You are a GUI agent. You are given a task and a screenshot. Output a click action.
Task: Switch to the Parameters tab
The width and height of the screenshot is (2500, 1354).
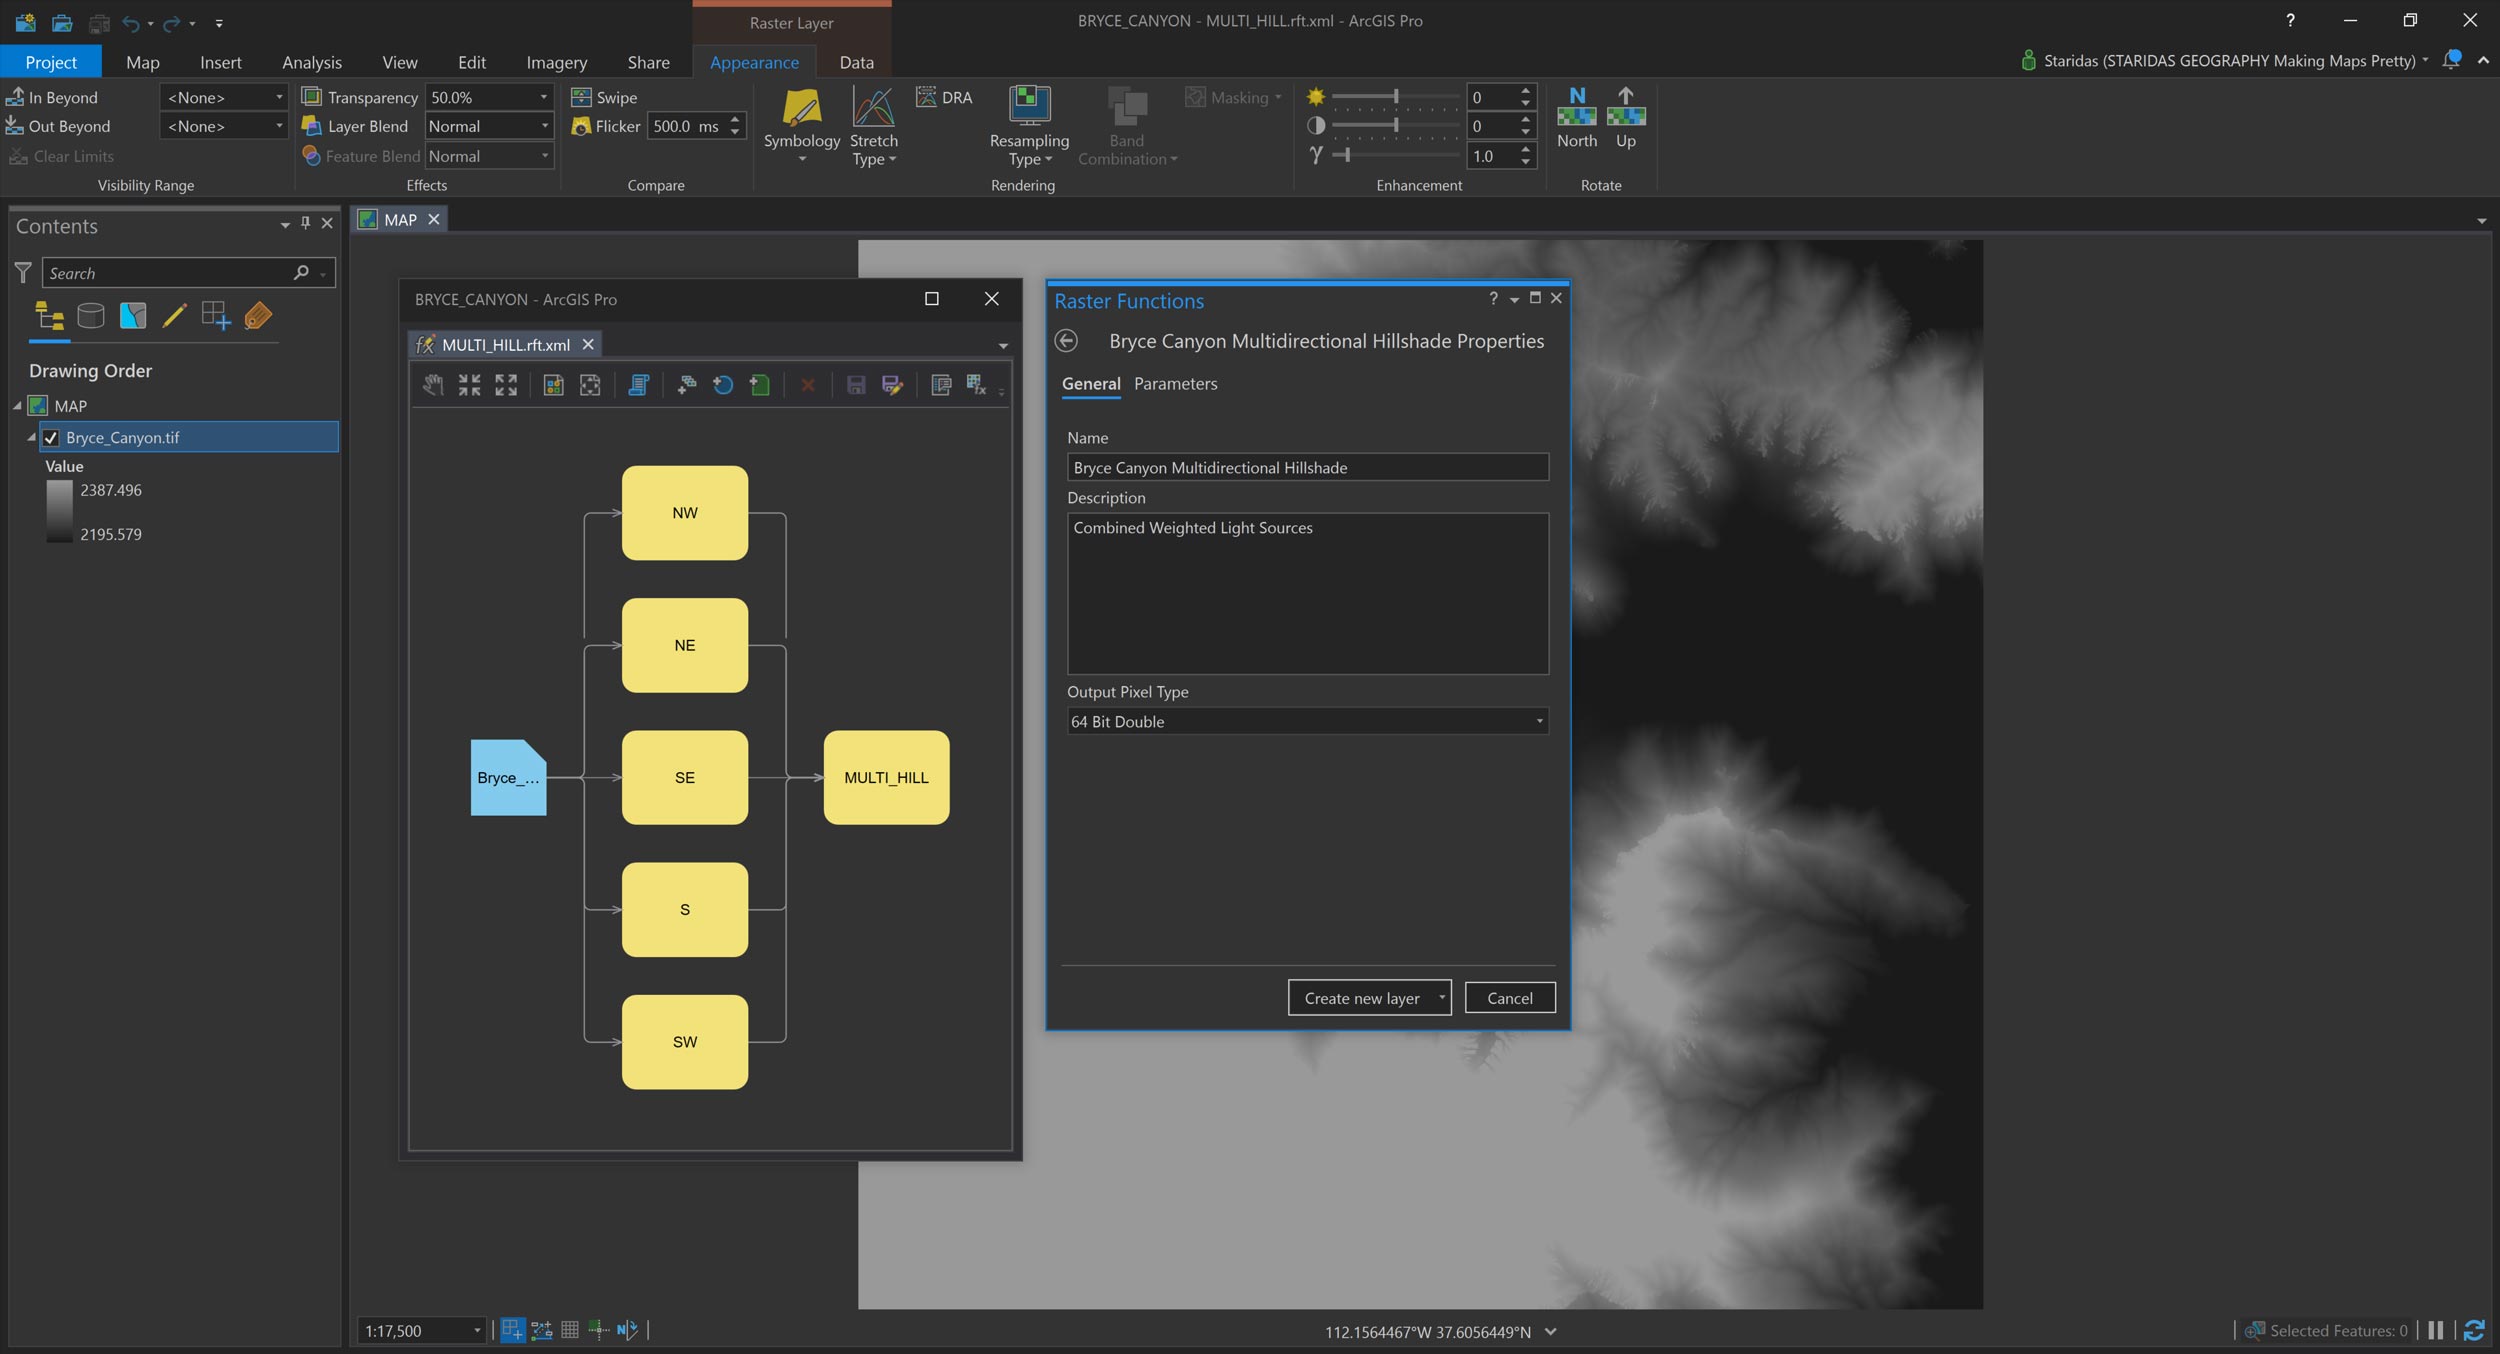click(x=1175, y=383)
